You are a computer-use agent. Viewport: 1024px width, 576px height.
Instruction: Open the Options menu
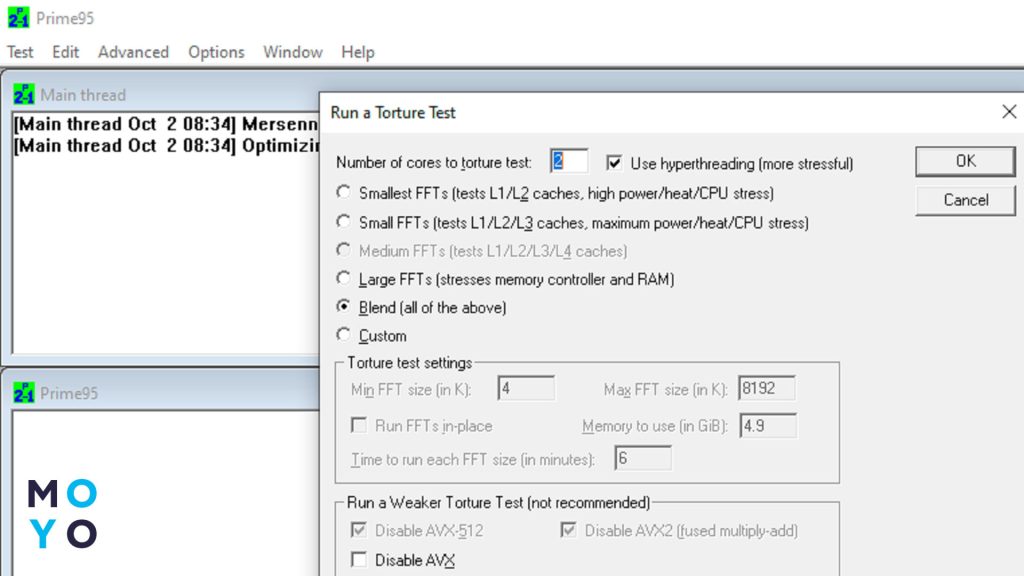[x=216, y=52]
